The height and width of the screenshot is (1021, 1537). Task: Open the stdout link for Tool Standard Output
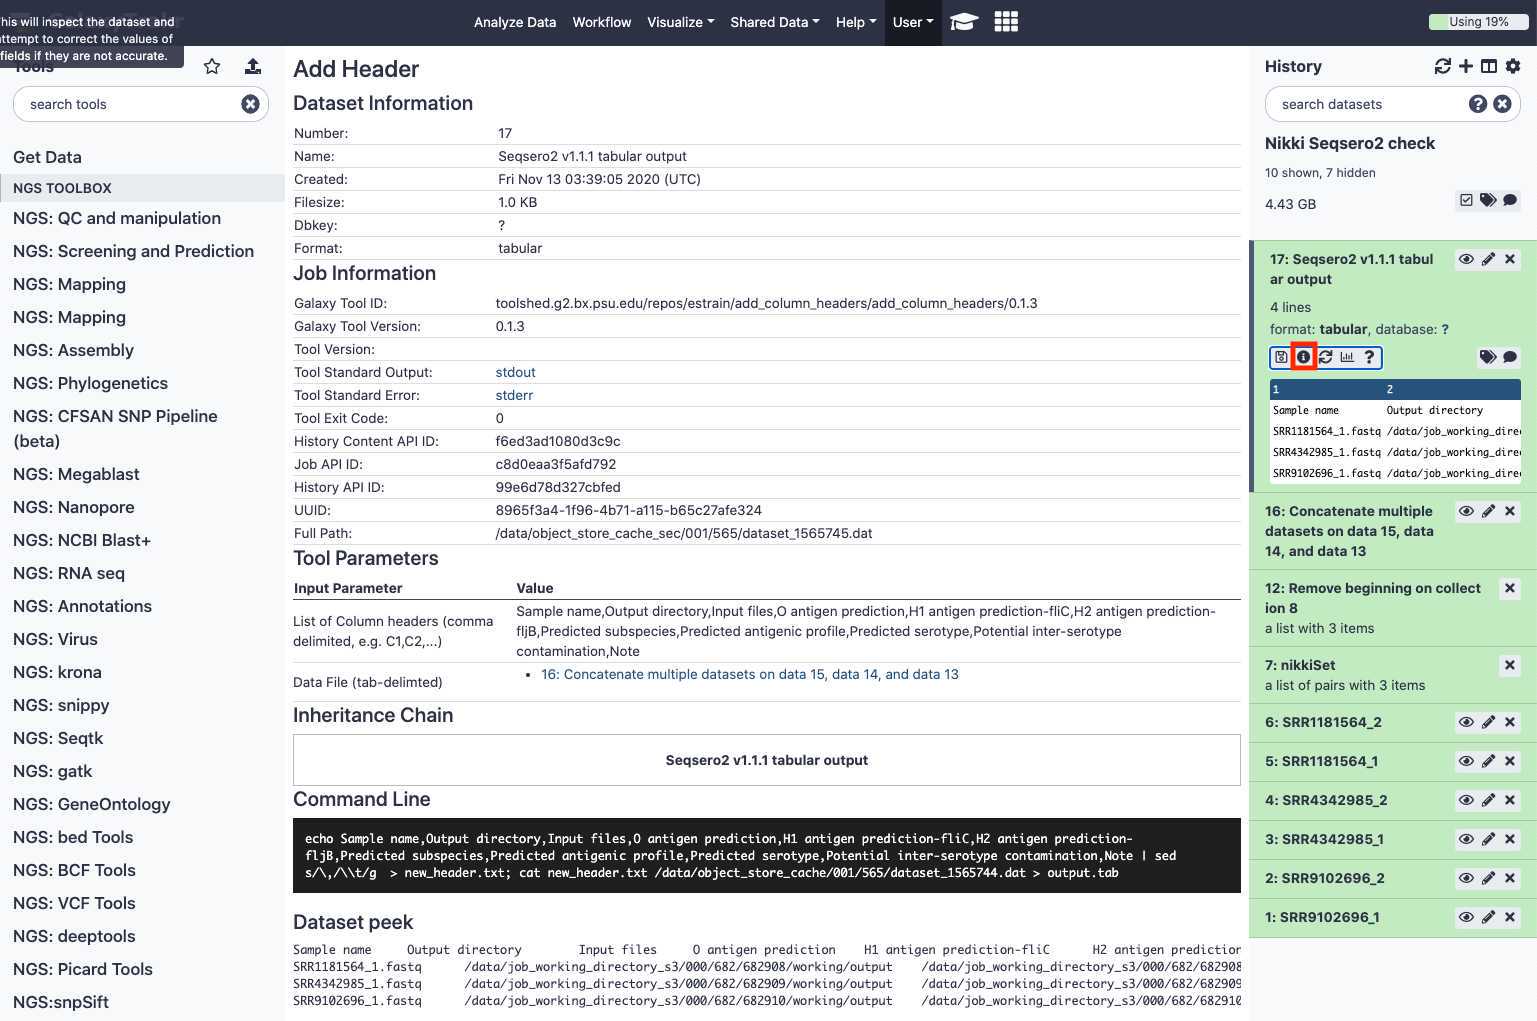[515, 372]
